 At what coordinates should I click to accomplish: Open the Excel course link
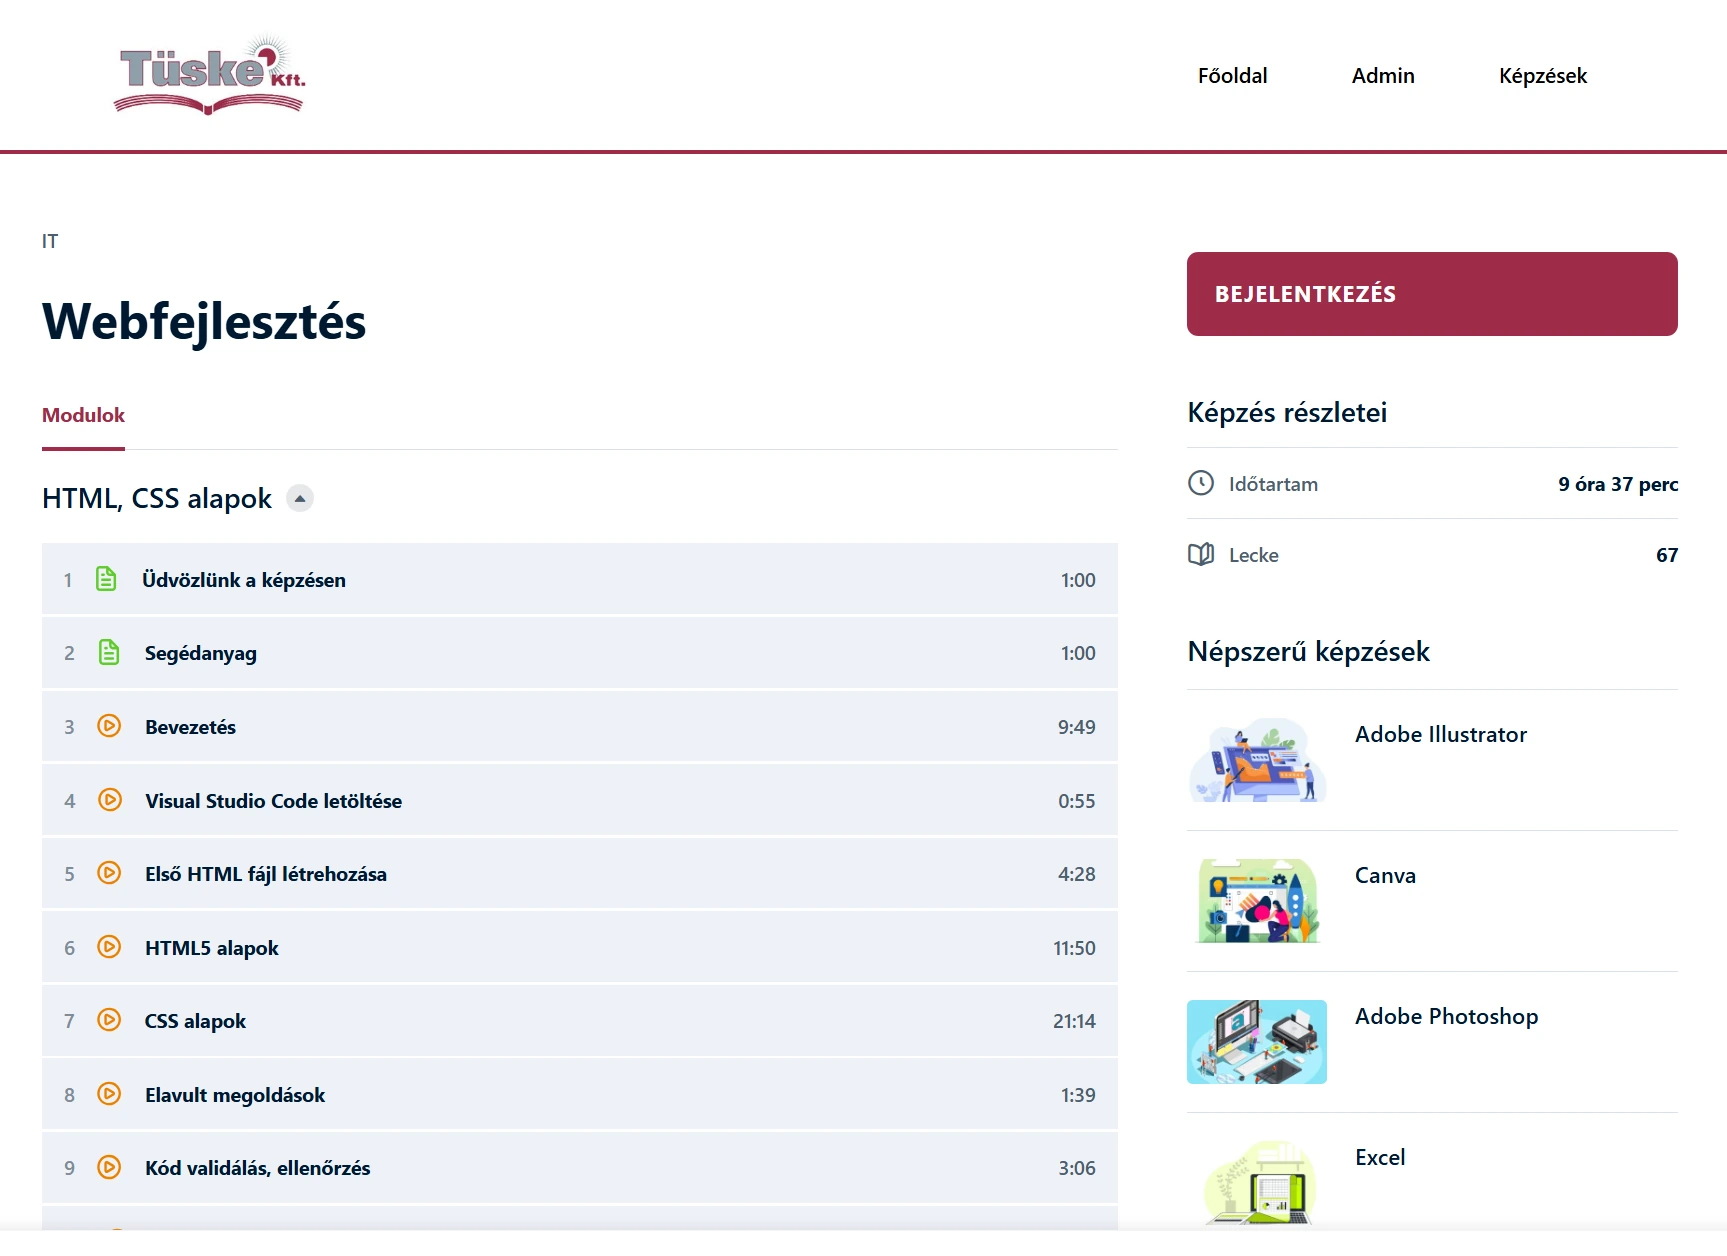tap(1379, 1158)
